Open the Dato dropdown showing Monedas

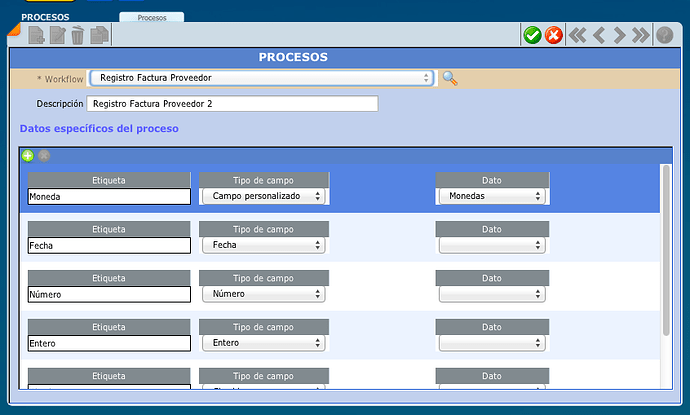click(x=492, y=196)
